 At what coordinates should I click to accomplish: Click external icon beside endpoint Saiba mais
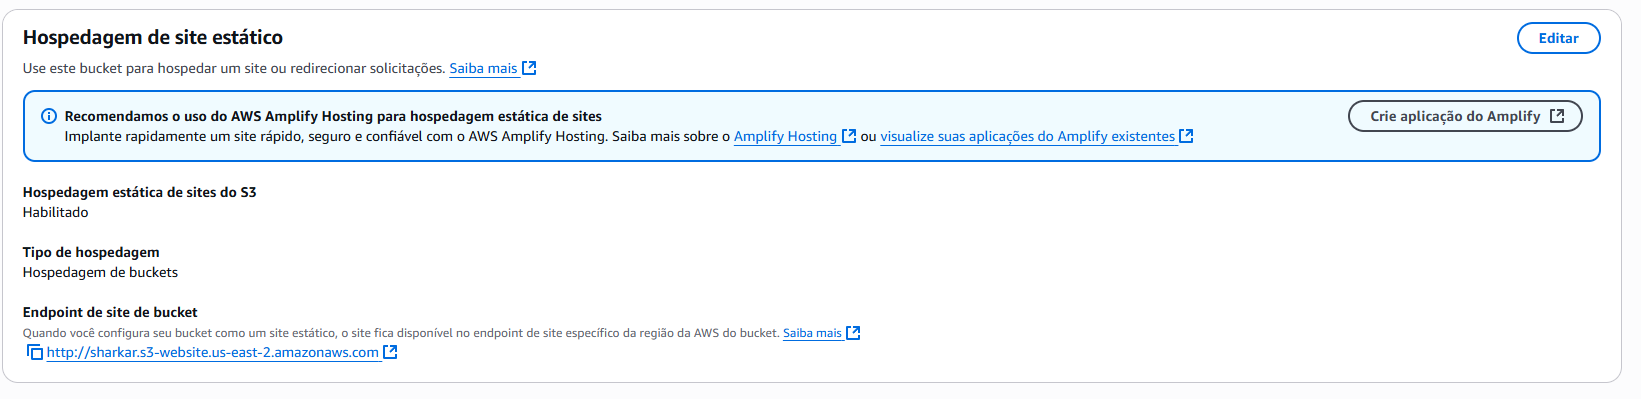tap(853, 333)
